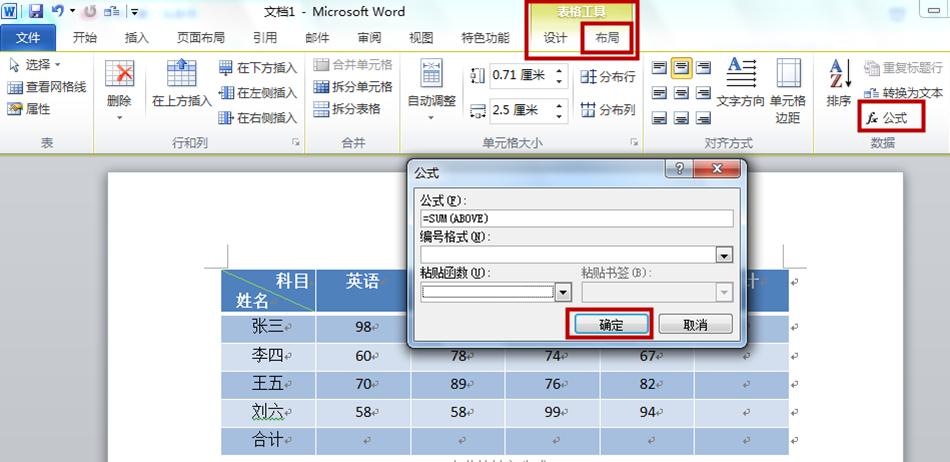Open table 属性 properties
This screenshot has height=462, width=950.
click(x=29, y=110)
